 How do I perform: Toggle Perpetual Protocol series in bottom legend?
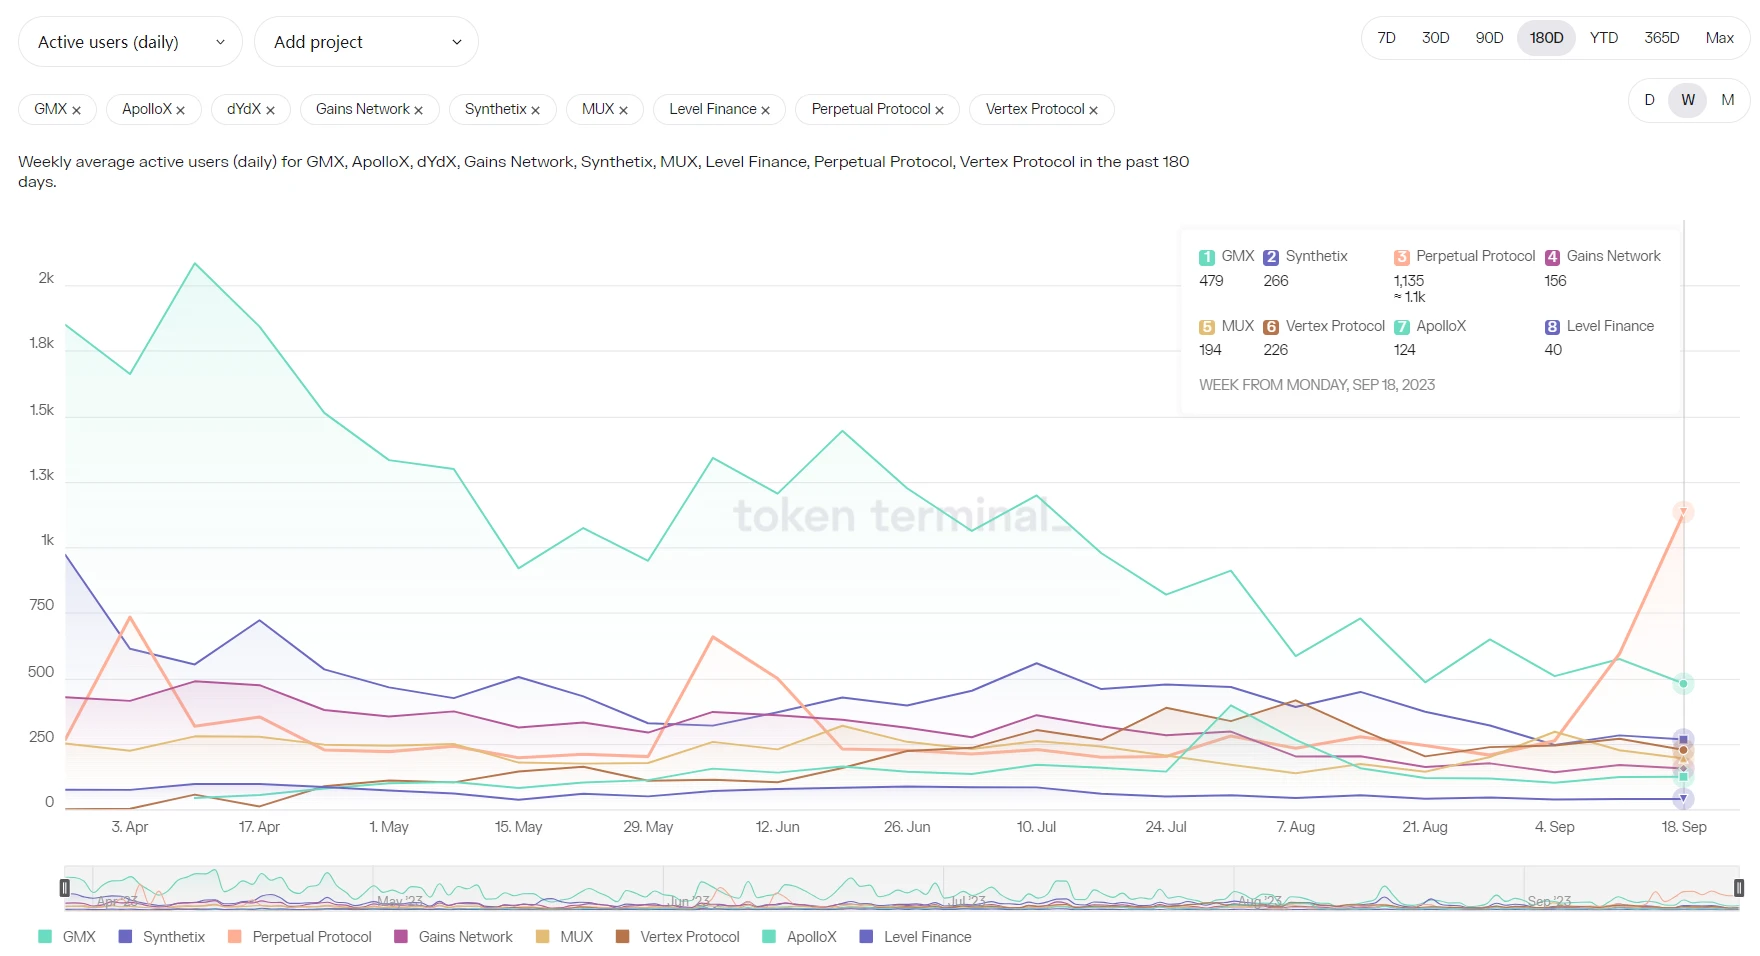pos(300,937)
